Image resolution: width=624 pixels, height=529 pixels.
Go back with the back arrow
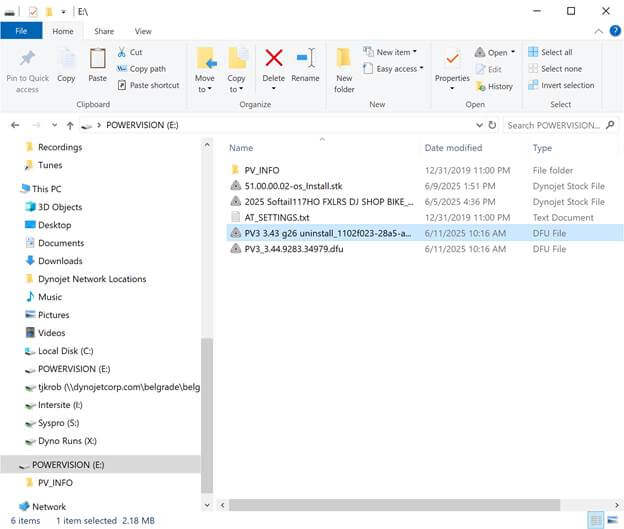click(16, 125)
